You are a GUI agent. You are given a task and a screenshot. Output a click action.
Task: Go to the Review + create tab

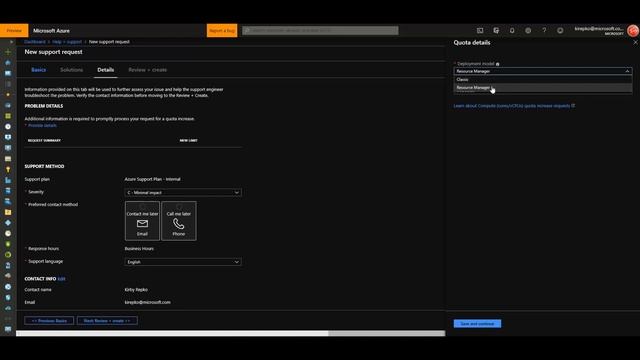[x=148, y=70]
